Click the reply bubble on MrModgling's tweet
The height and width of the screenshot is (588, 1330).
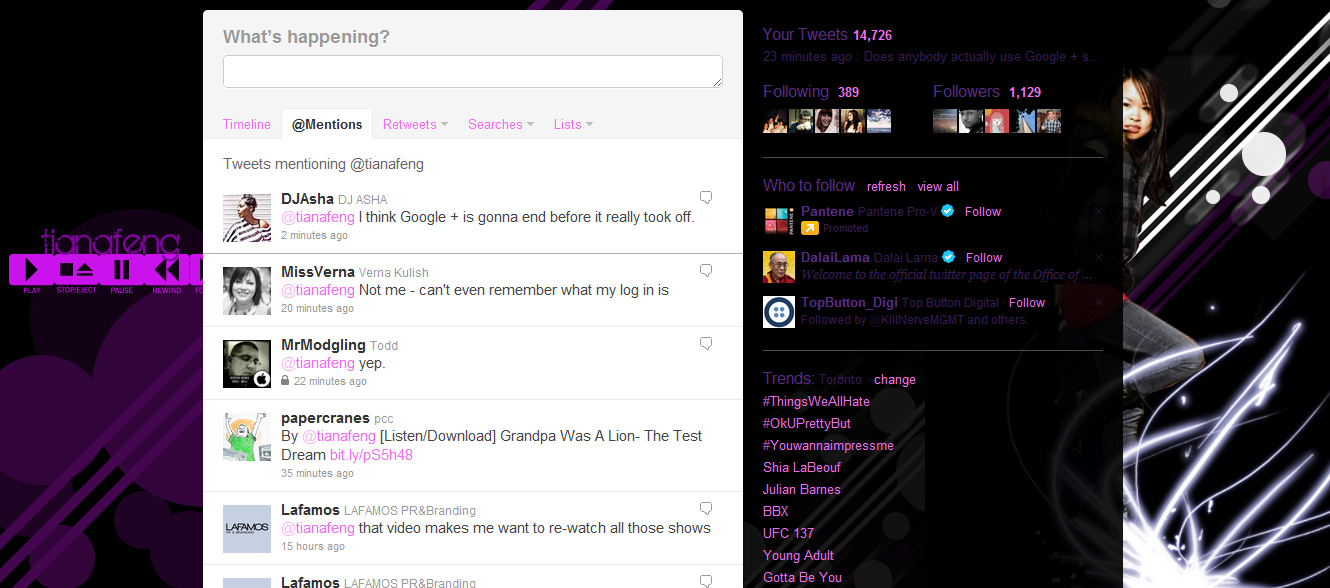[706, 344]
